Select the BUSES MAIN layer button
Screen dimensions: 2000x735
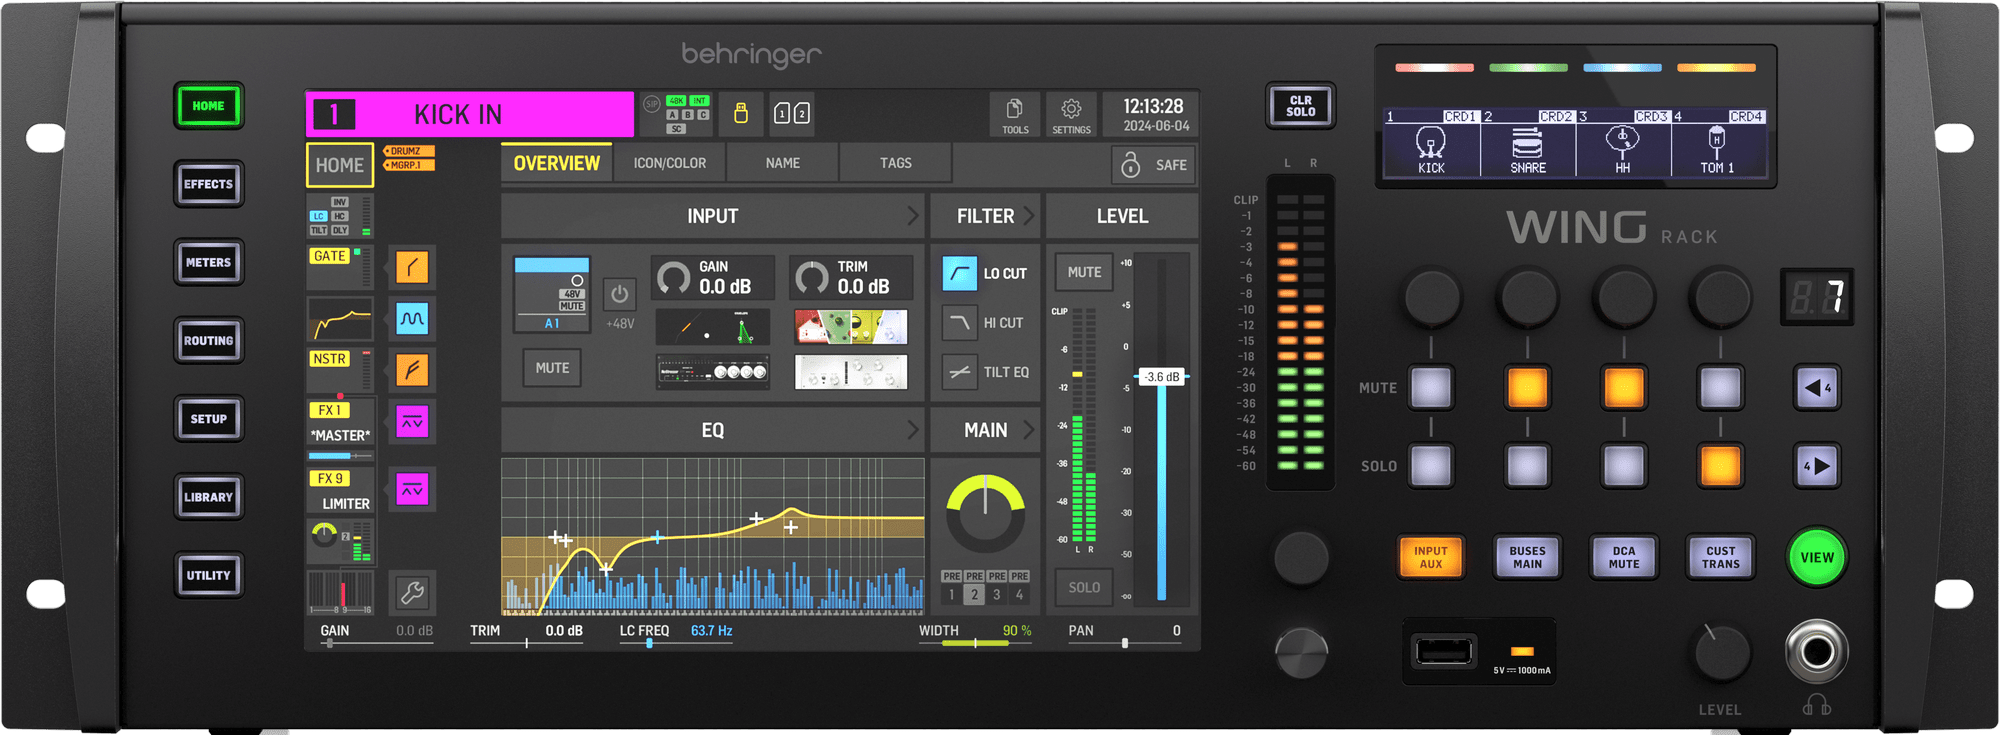click(1527, 557)
